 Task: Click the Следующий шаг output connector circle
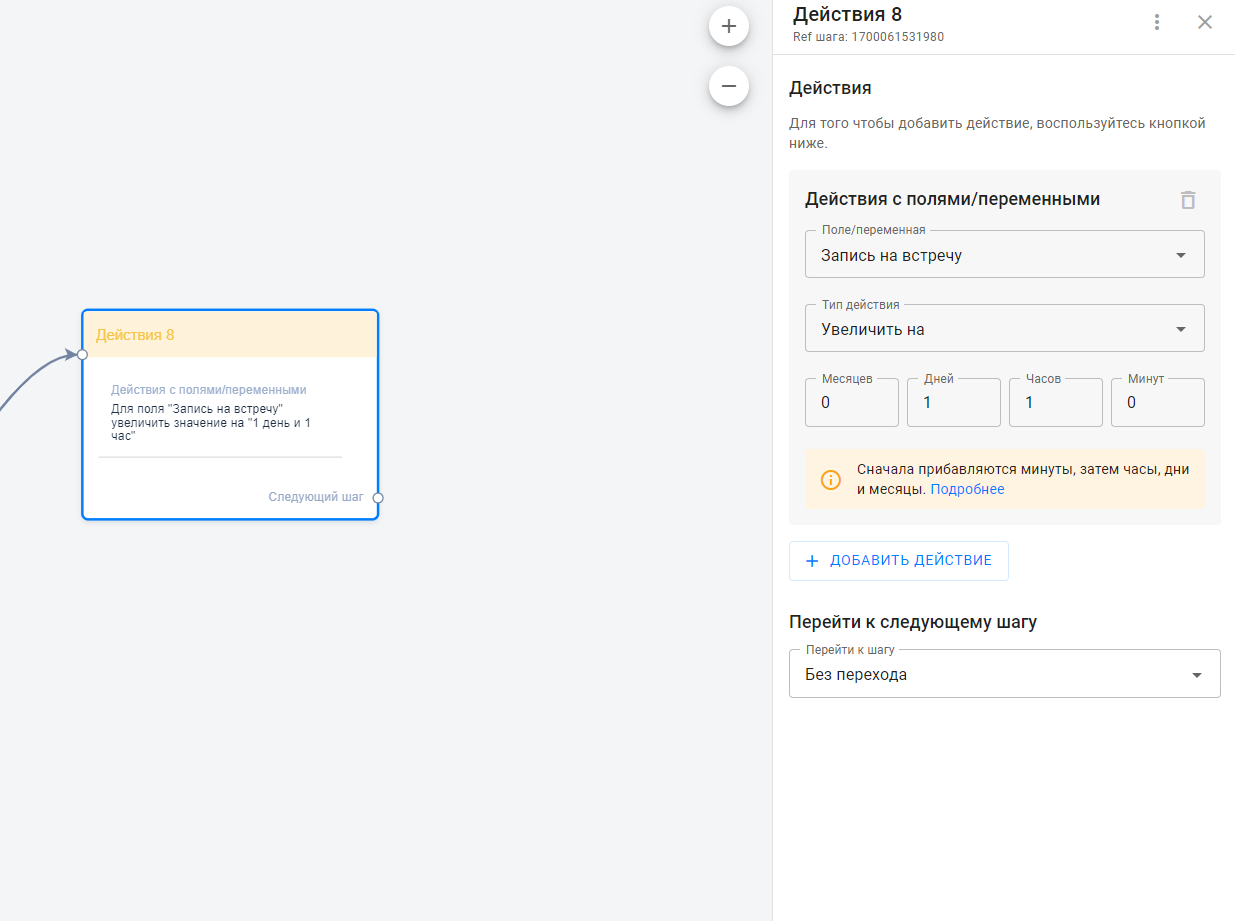[378, 498]
